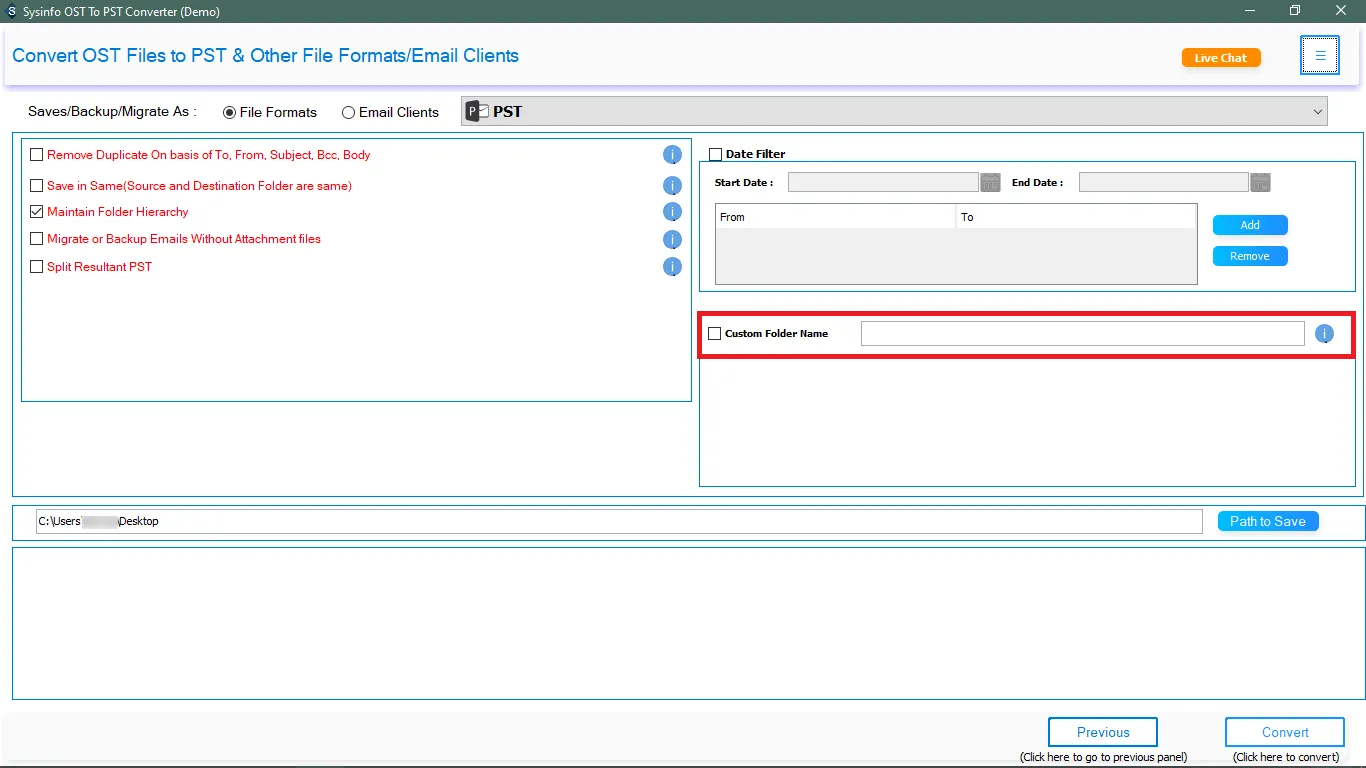The width and height of the screenshot is (1366, 768).
Task: Enable Migrate Emails Without Attachment files
Action: click(37, 239)
